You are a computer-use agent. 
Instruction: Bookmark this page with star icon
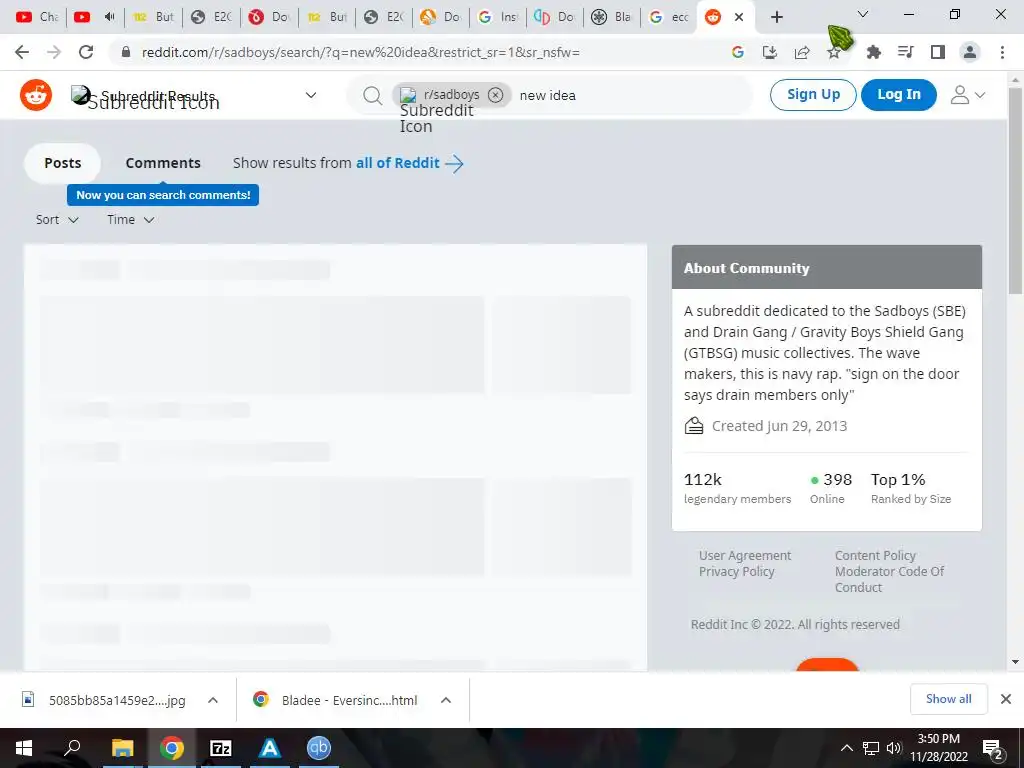(x=834, y=52)
